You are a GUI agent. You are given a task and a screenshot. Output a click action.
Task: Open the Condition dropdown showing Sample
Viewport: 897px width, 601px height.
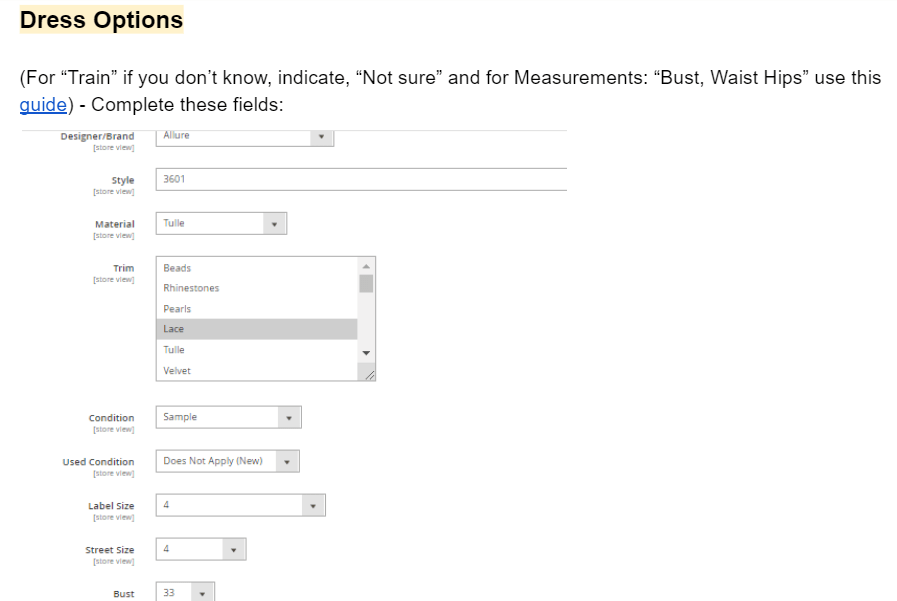pyautogui.click(x=228, y=417)
